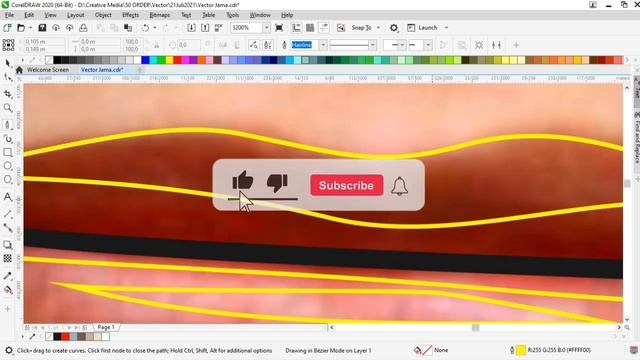Screen dimensions: 640x360
Task: Open the Launch dropdown
Action: click(x=446, y=28)
